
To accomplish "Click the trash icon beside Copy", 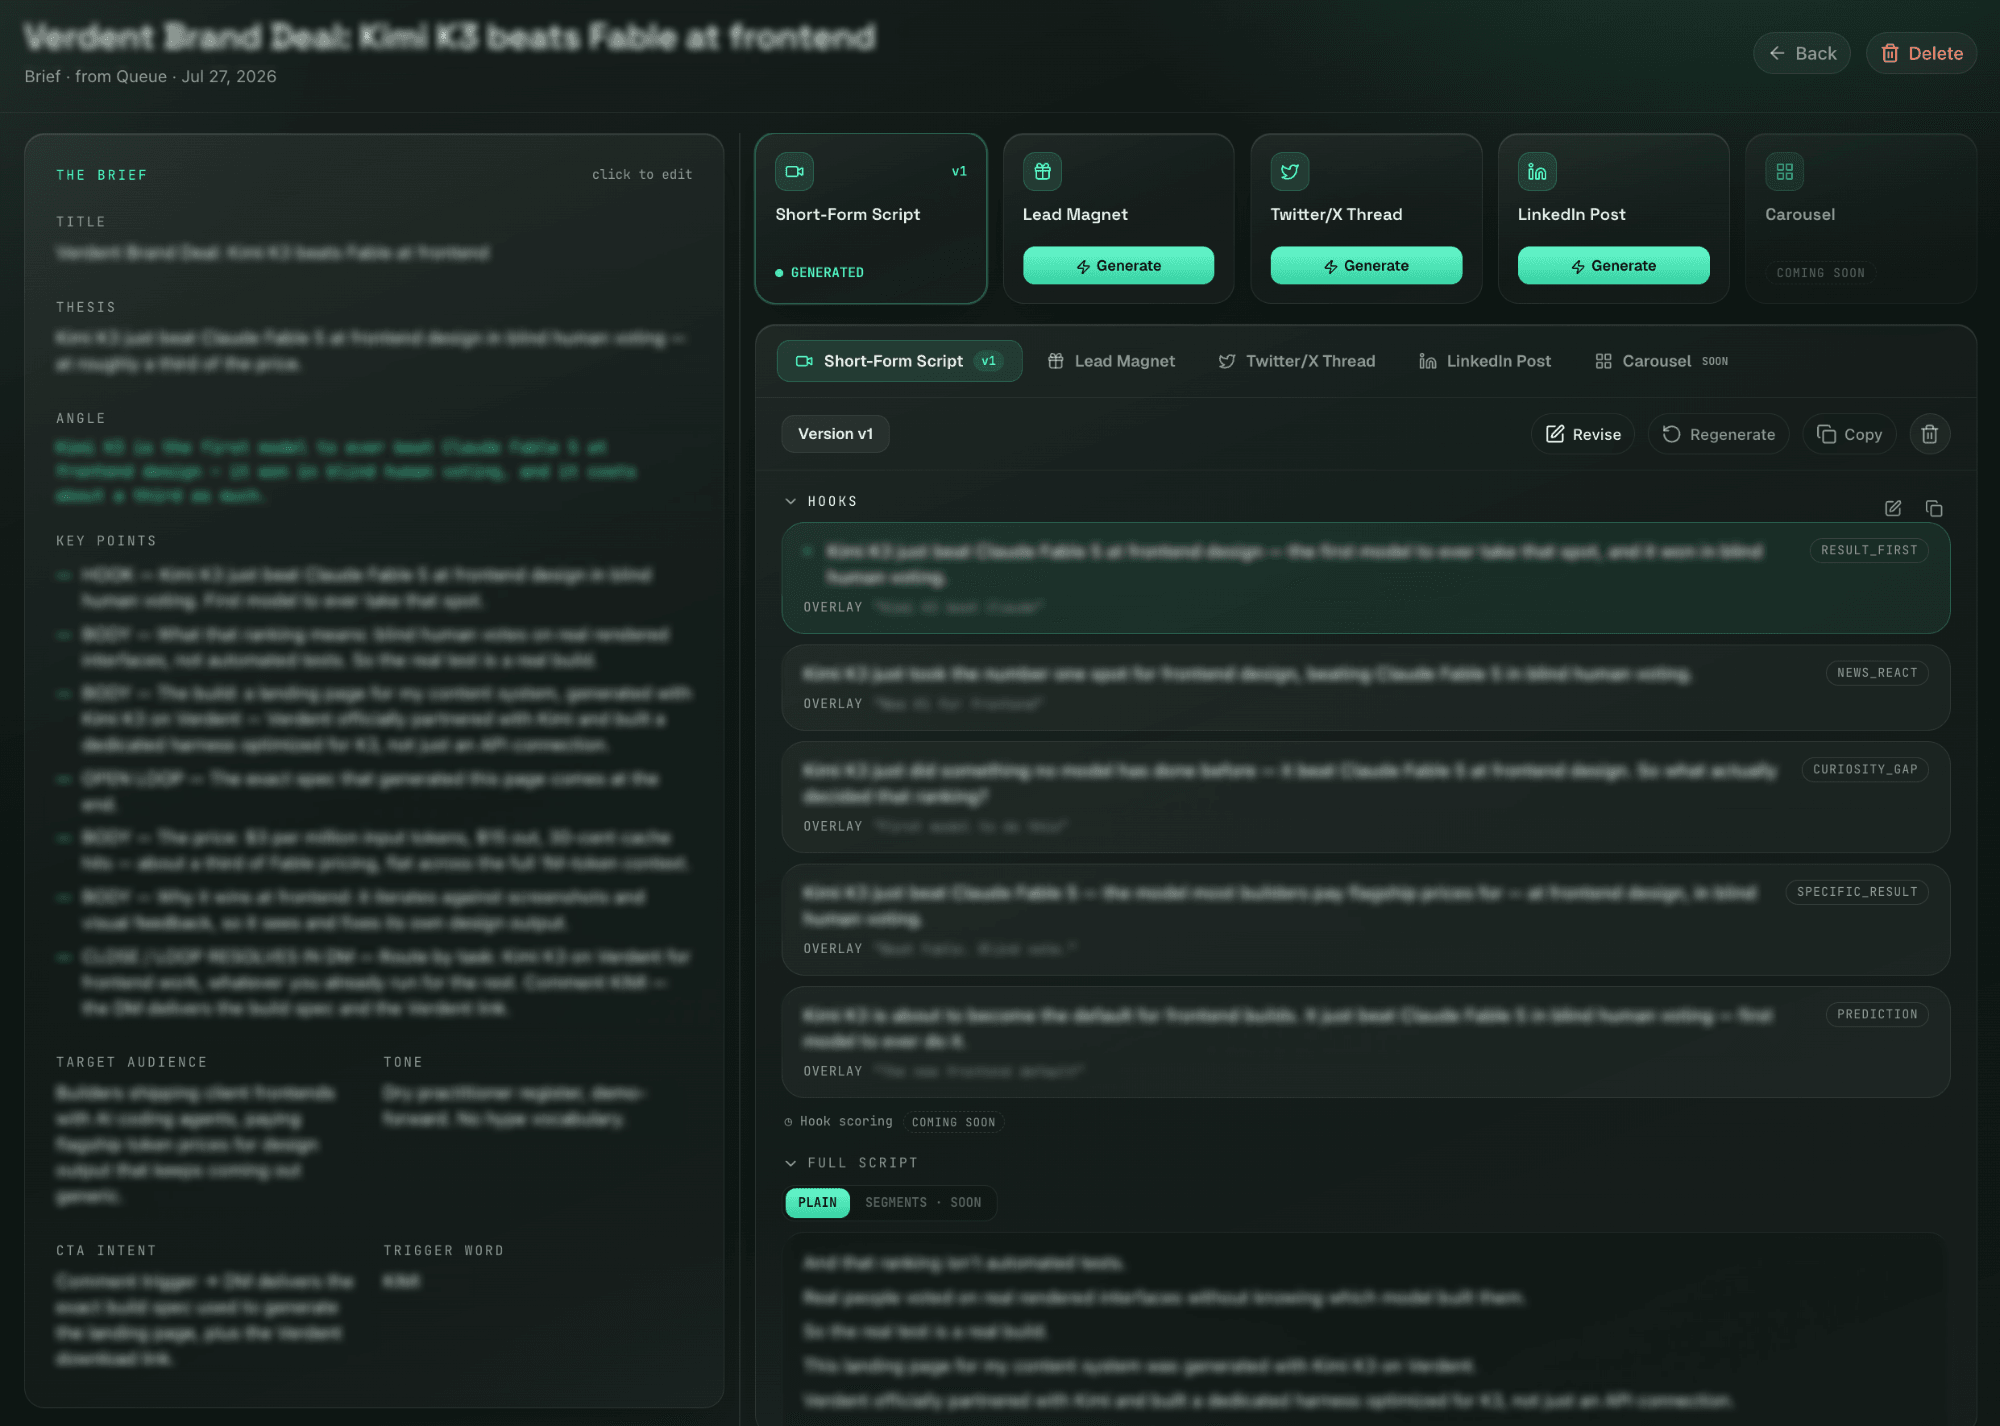I will pyautogui.click(x=1930, y=434).
